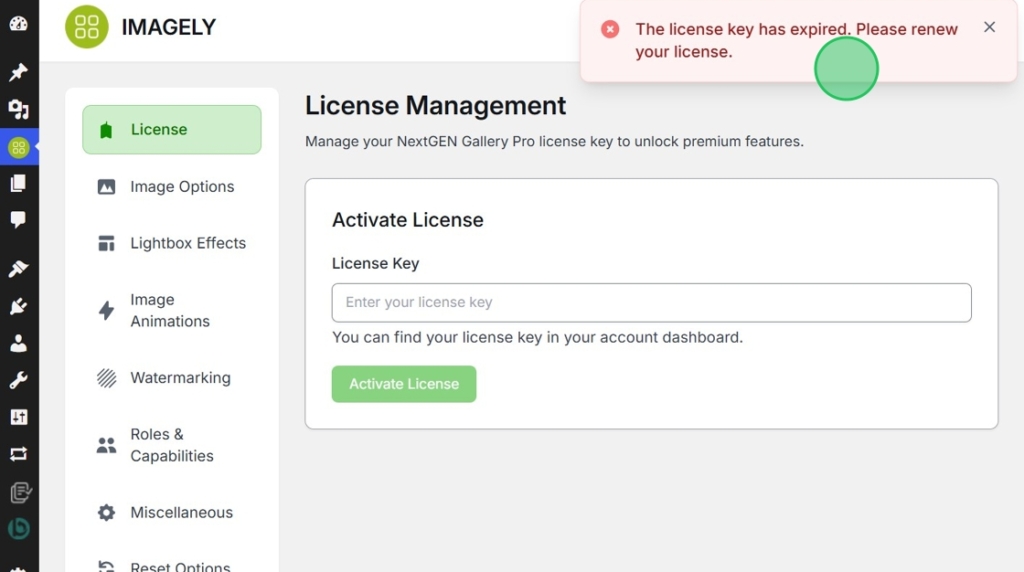
Task: Open Pages from the admin sidebar
Action: click(18, 183)
